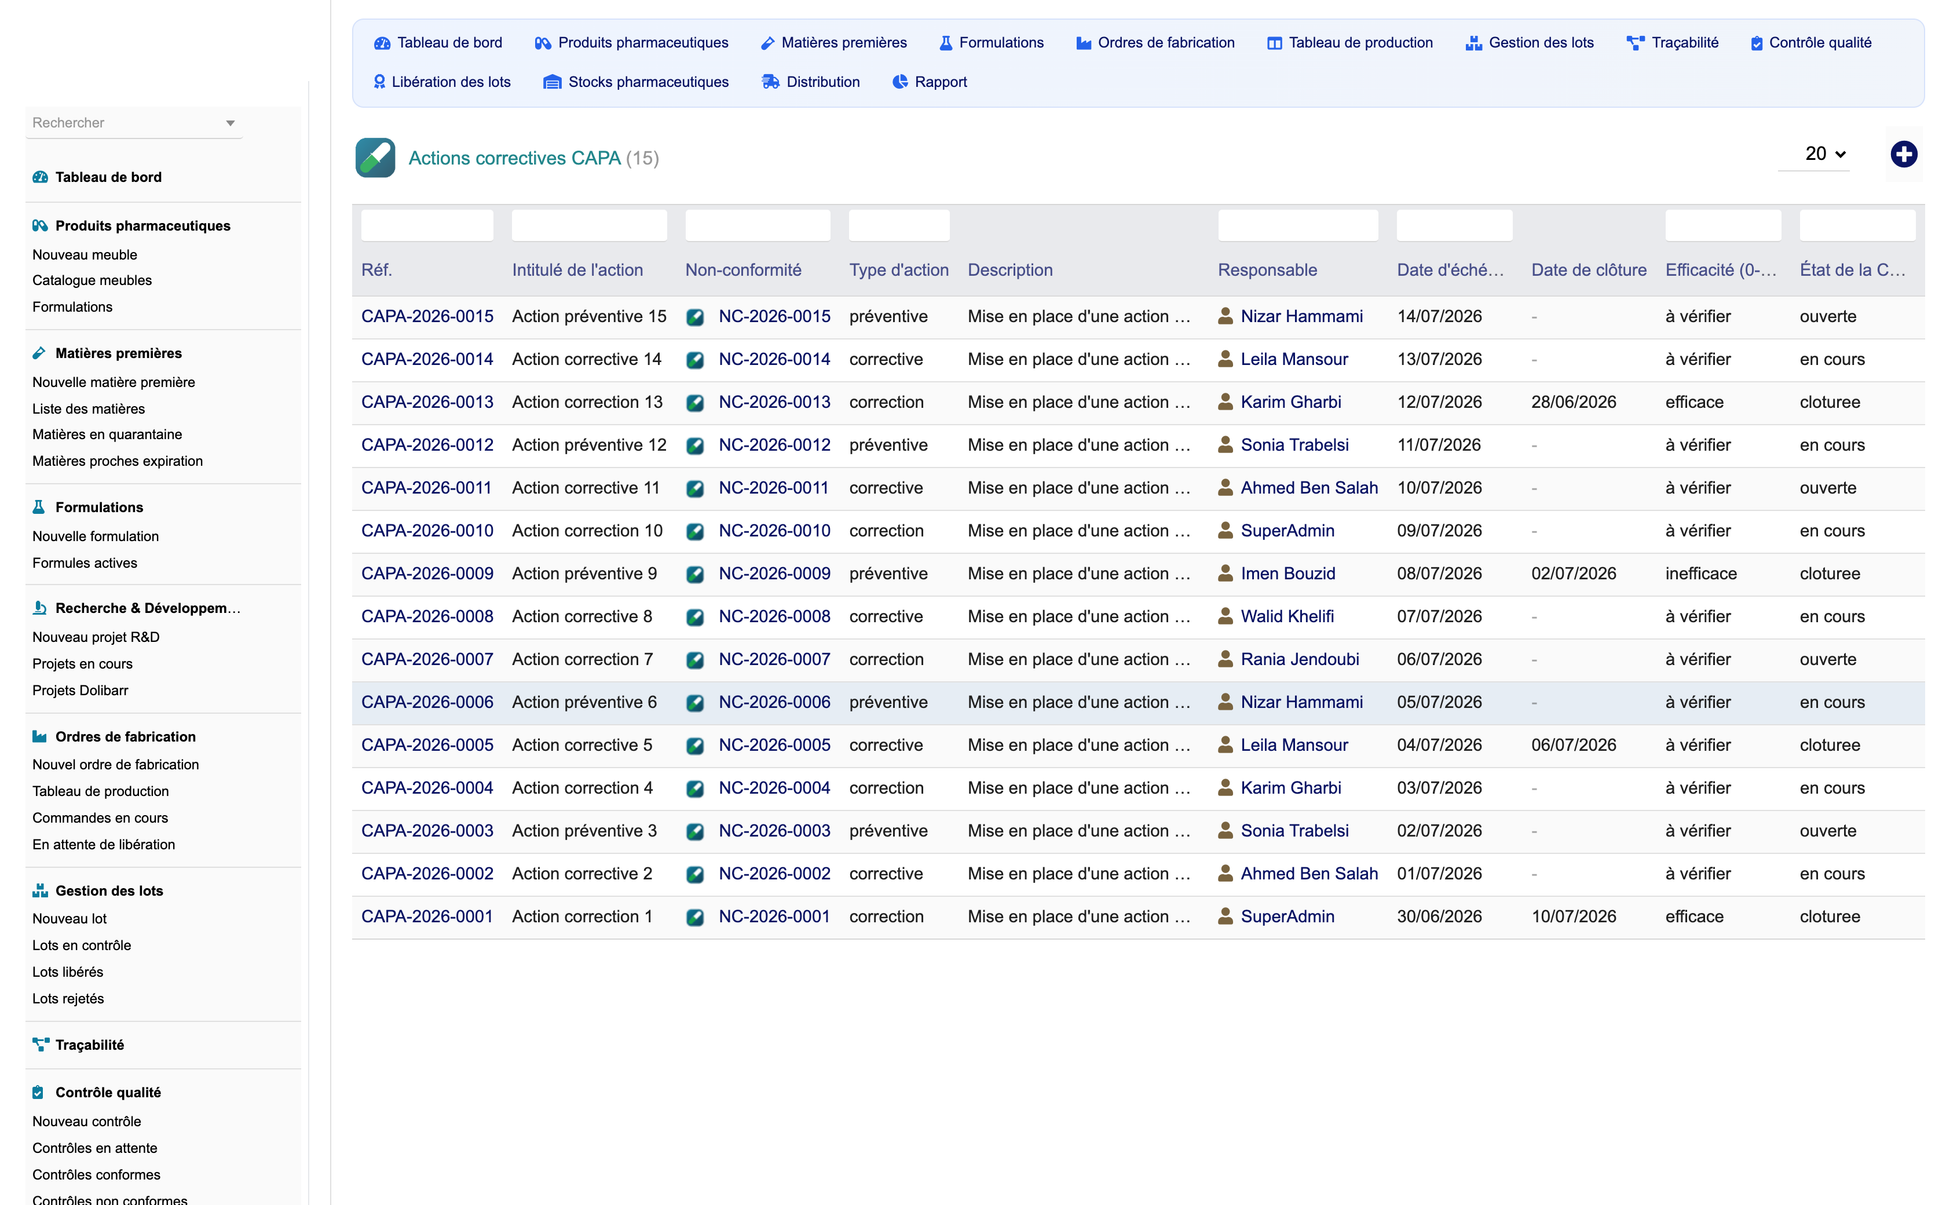
Task: Click the Intitulé de l'action filter field
Action: 589,225
